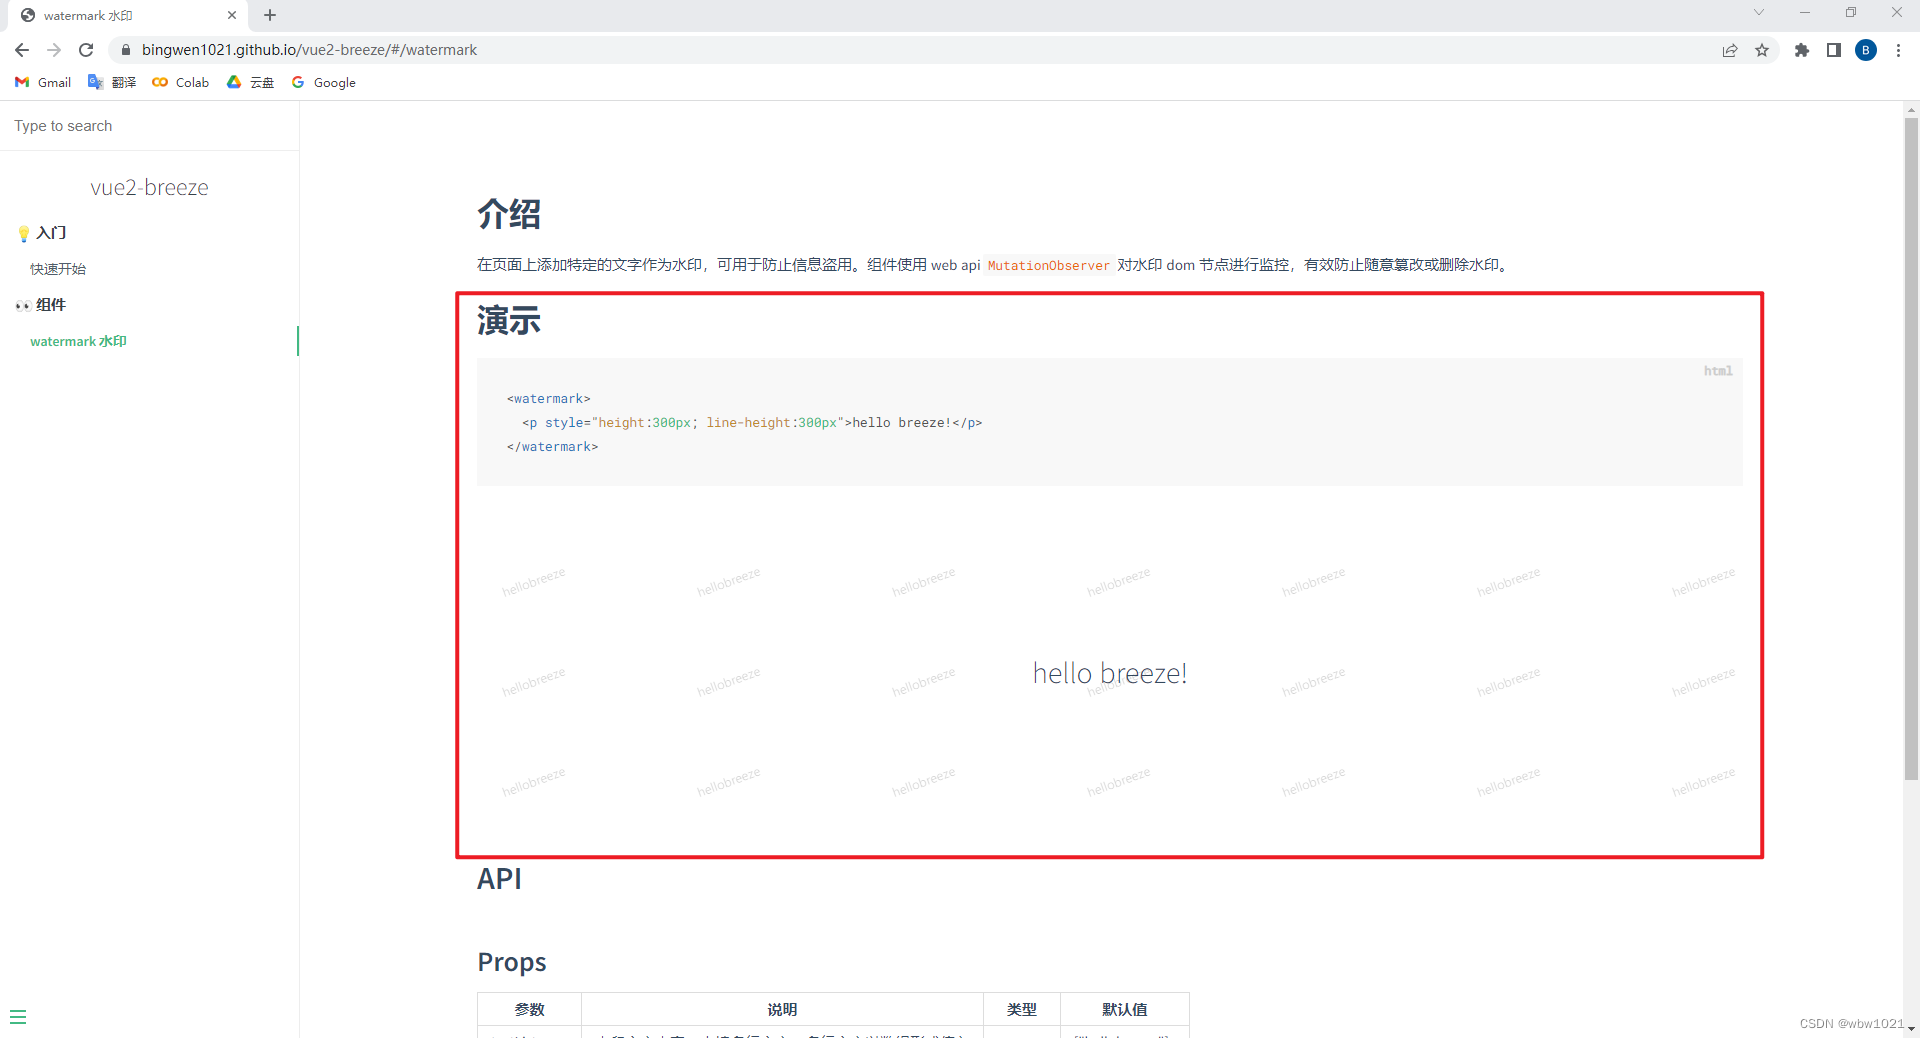This screenshot has width=1920, height=1038.
Task: Open the 云盘 Drive bookmark
Action: click(250, 82)
